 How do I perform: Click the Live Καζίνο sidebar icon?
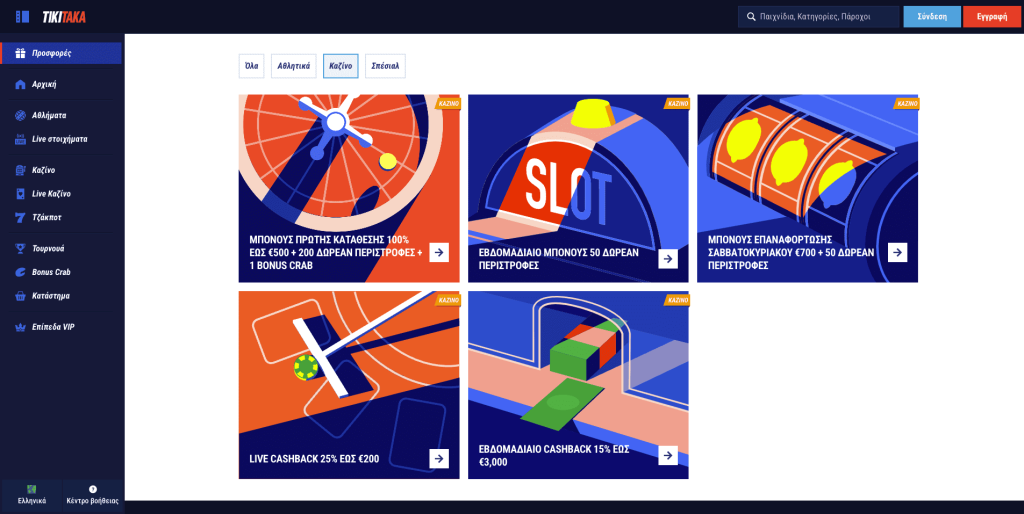pyautogui.click(x=20, y=194)
